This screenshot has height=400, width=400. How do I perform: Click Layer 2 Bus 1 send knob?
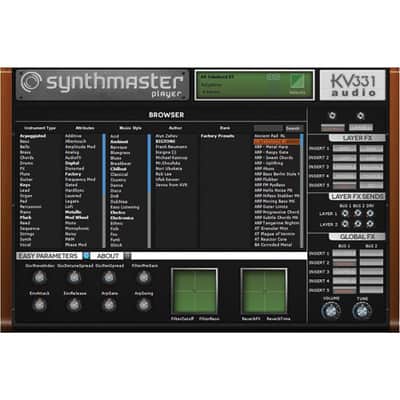[345, 224]
